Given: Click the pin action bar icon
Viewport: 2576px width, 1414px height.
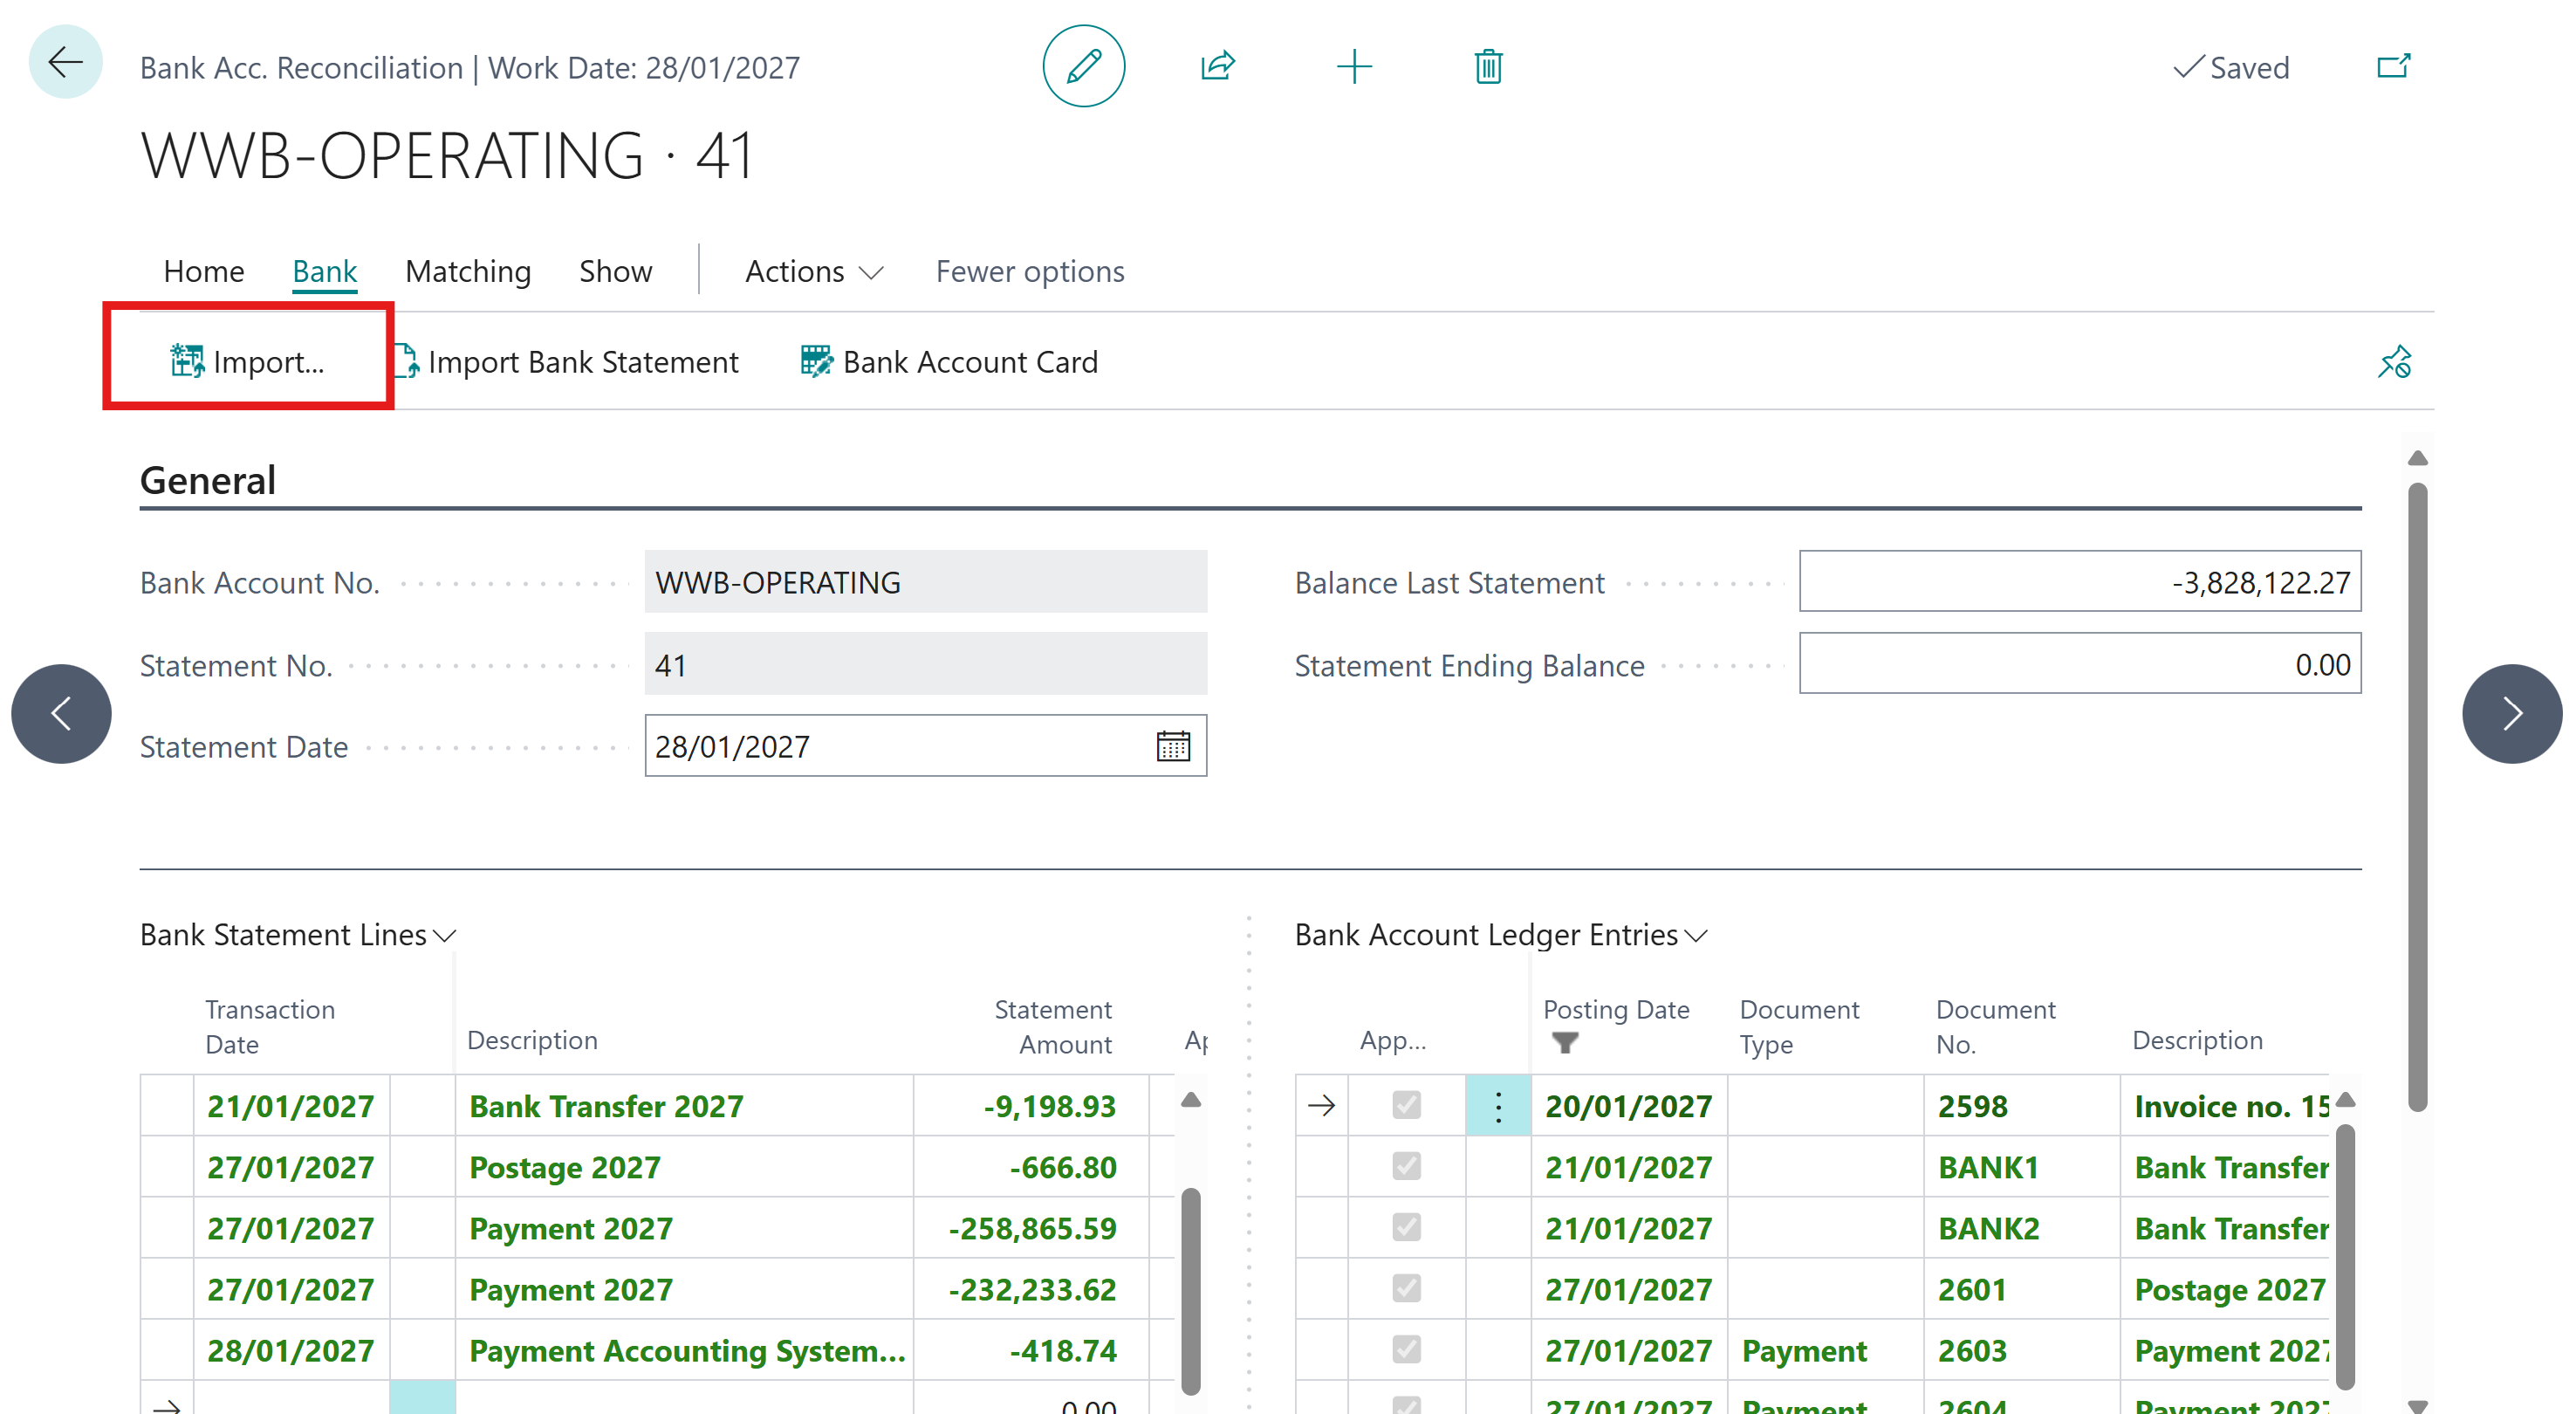Looking at the screenshot, I should [x=2393, y=362].
